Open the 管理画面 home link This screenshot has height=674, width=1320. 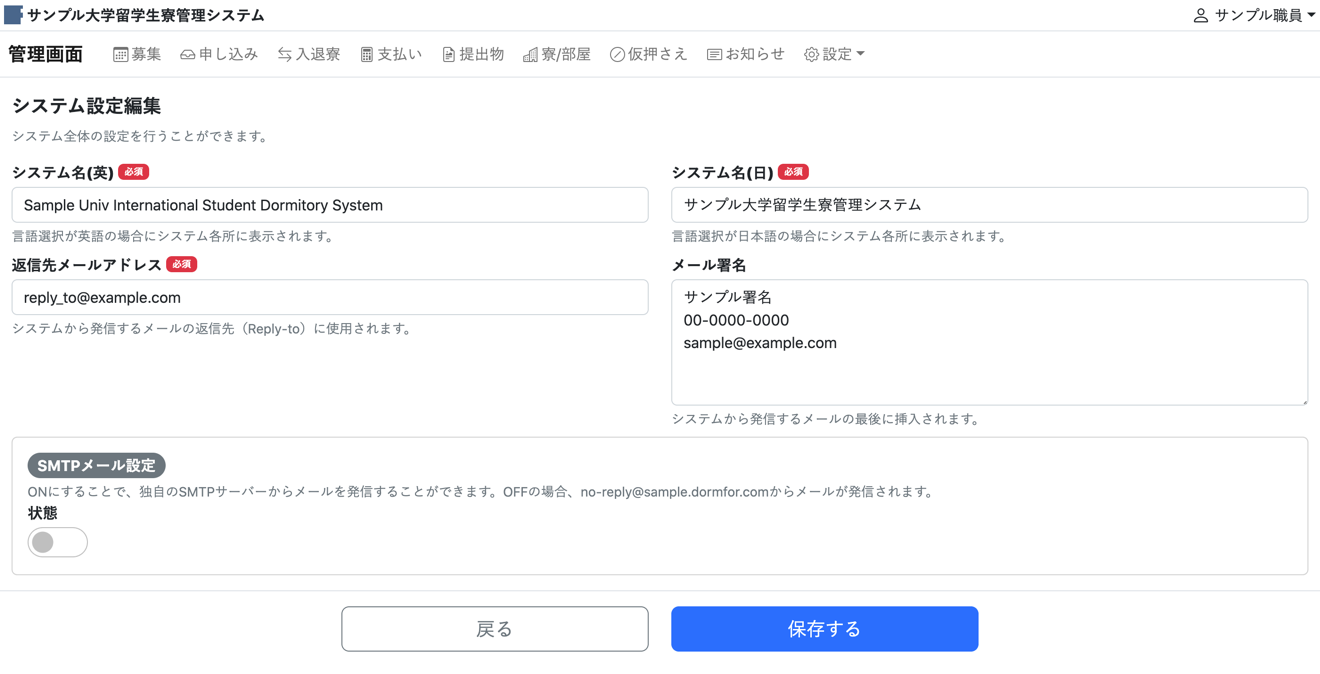(45, 55)
